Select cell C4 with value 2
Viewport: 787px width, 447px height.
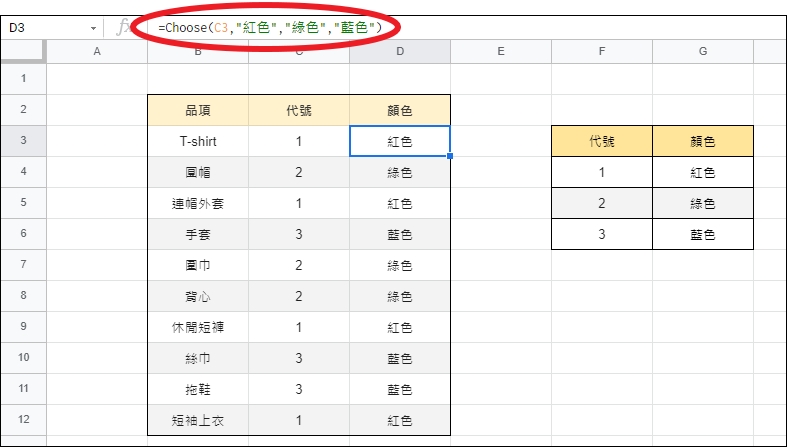pyautogui.click(x=299, y=172)
